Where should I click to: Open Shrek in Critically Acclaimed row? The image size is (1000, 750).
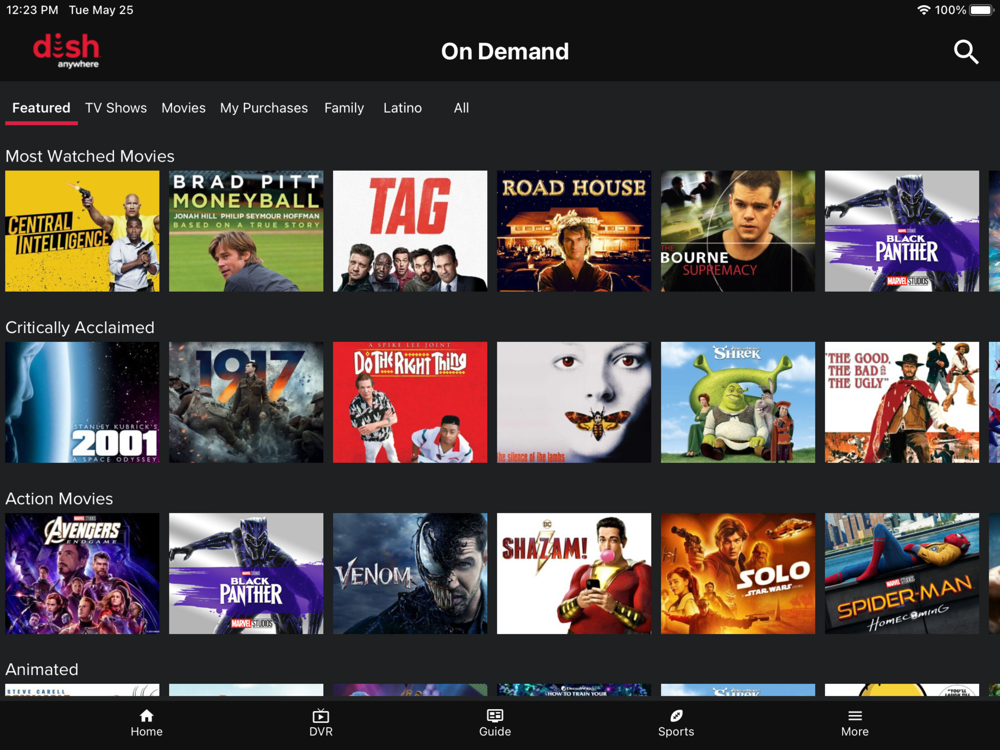(738, 402)
